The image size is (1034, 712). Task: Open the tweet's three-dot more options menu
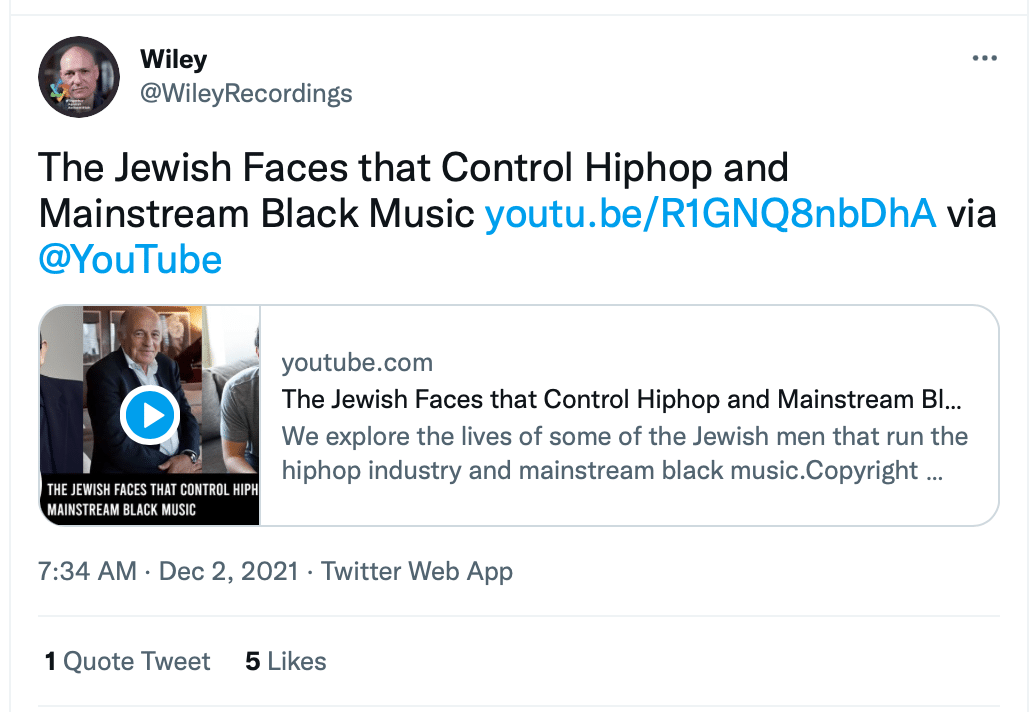[985, 58]
